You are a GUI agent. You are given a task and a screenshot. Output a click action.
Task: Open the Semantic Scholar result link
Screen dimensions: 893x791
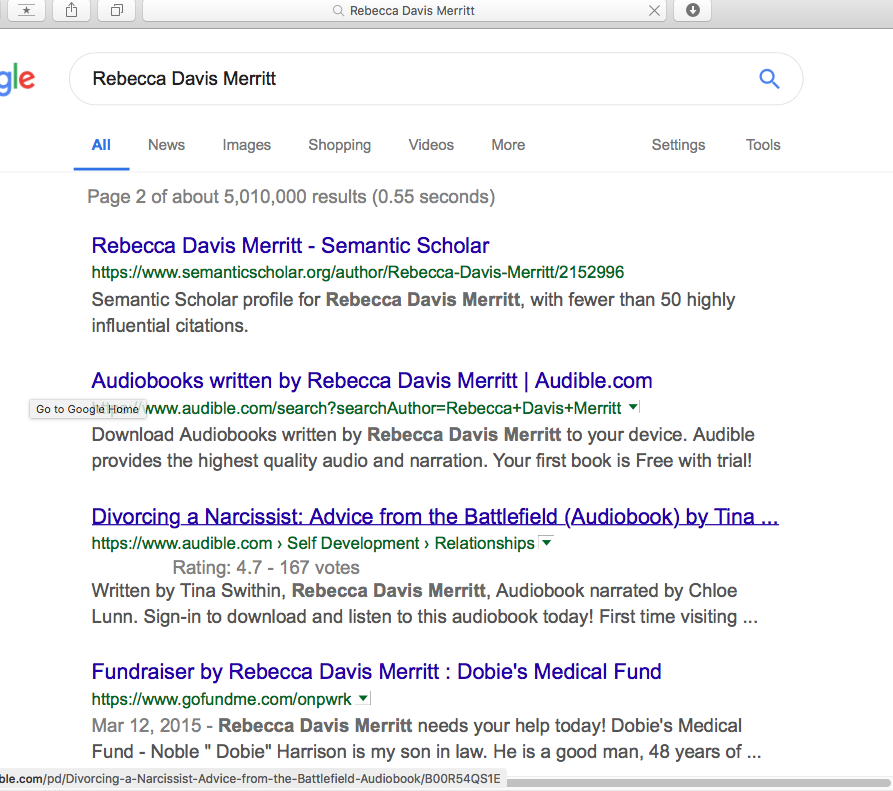point(290,245)
